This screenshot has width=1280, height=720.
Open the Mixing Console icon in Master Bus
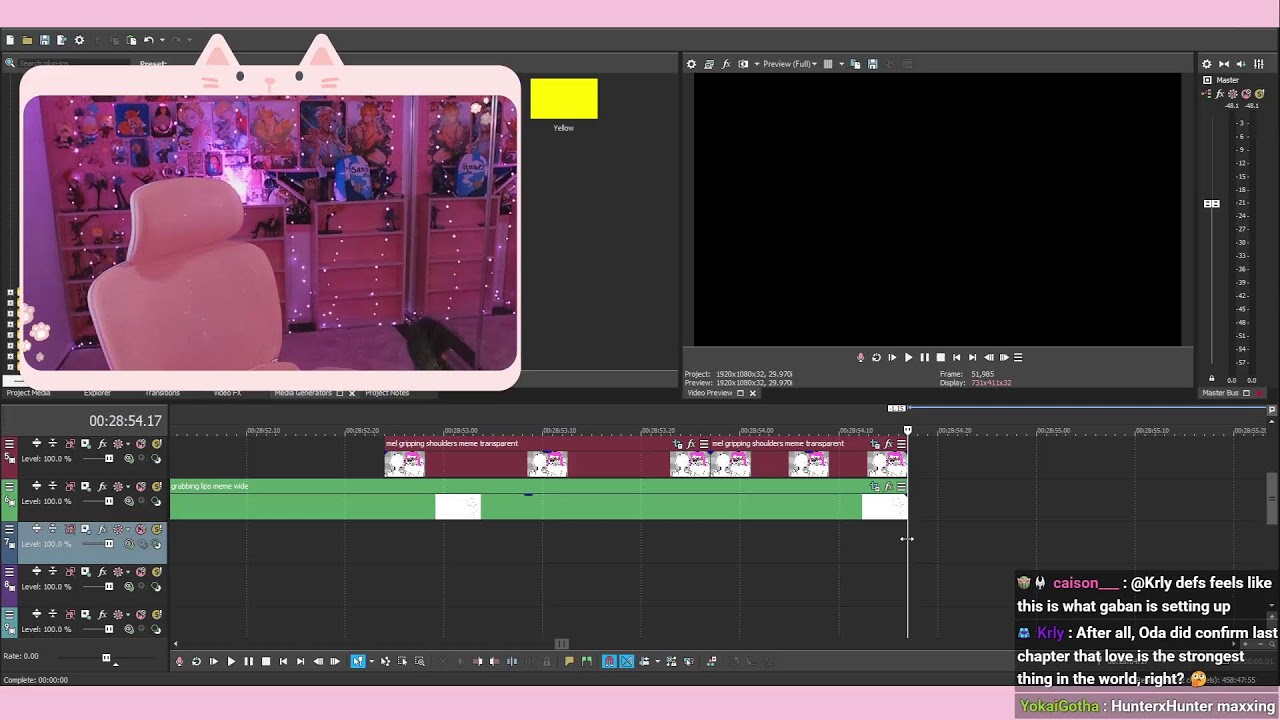coord(1259,64)
